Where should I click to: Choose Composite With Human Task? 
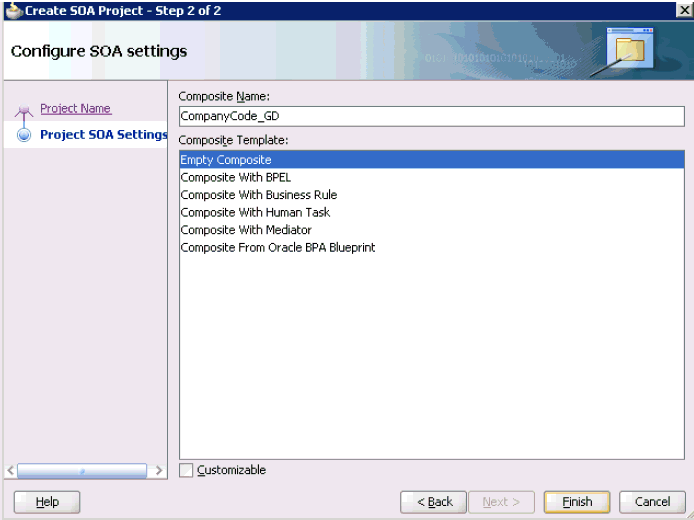point(432,212)
